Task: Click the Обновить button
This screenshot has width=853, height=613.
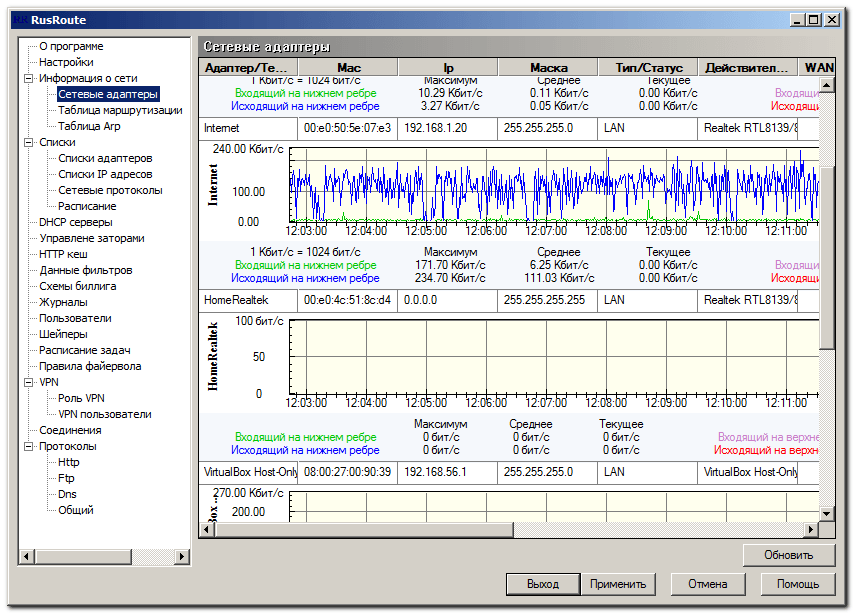Action: tap(789, 555)
